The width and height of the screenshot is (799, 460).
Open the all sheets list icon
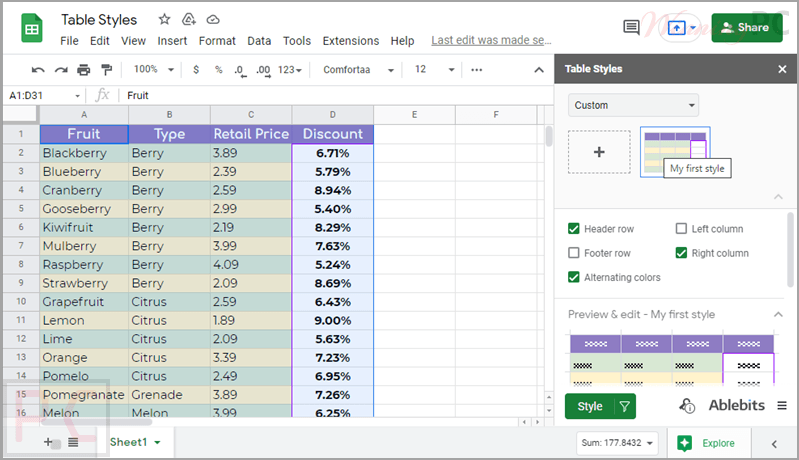click(73, 442)
